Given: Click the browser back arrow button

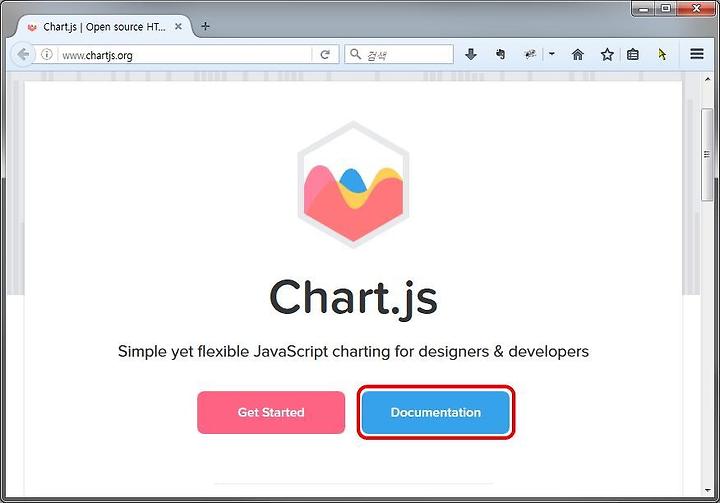Looking at the screenshot, I should 22,55.
